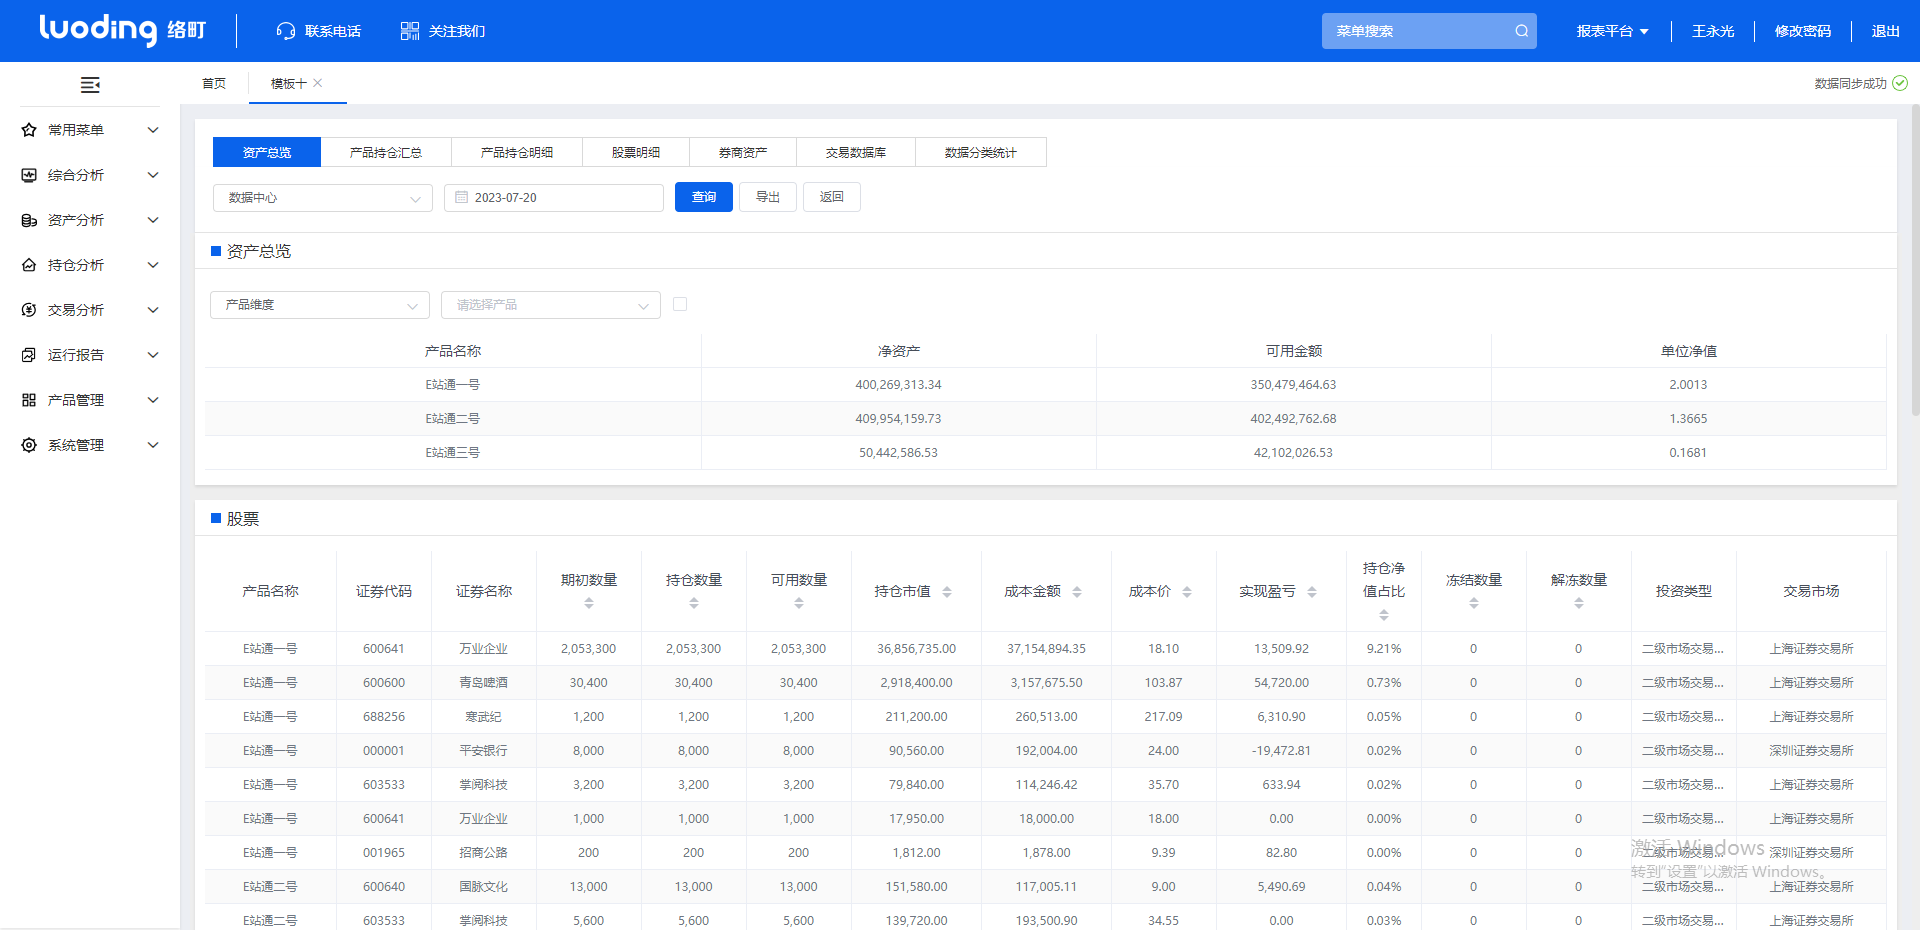Expand the 产品管理 chevron
Image resolution: width=1920 pixels, height=930 pixels.
coord(153,400)
